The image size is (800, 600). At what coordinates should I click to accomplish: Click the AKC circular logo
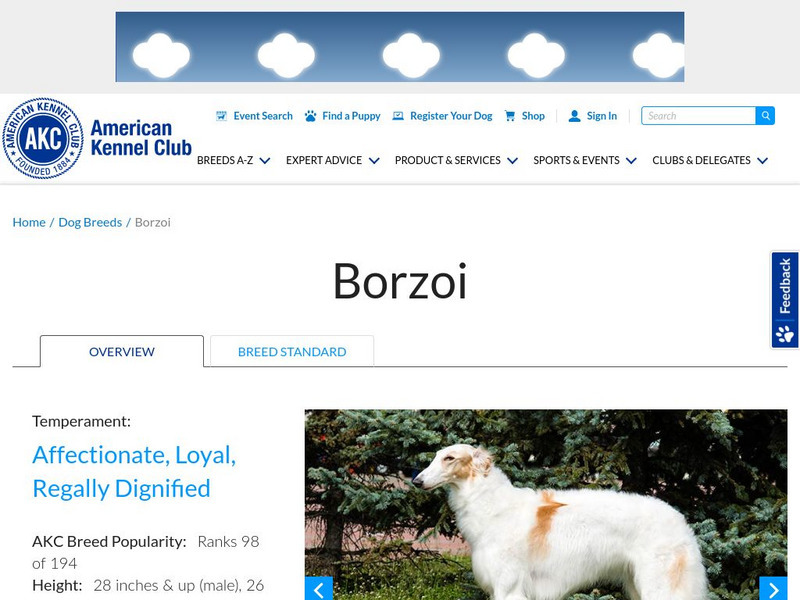pos(43,138)
